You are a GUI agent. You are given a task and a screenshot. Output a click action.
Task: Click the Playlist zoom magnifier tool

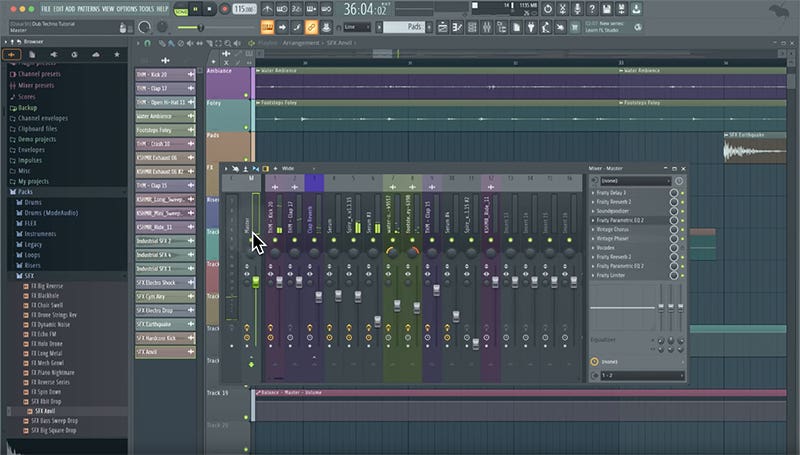tap(228, 43)
